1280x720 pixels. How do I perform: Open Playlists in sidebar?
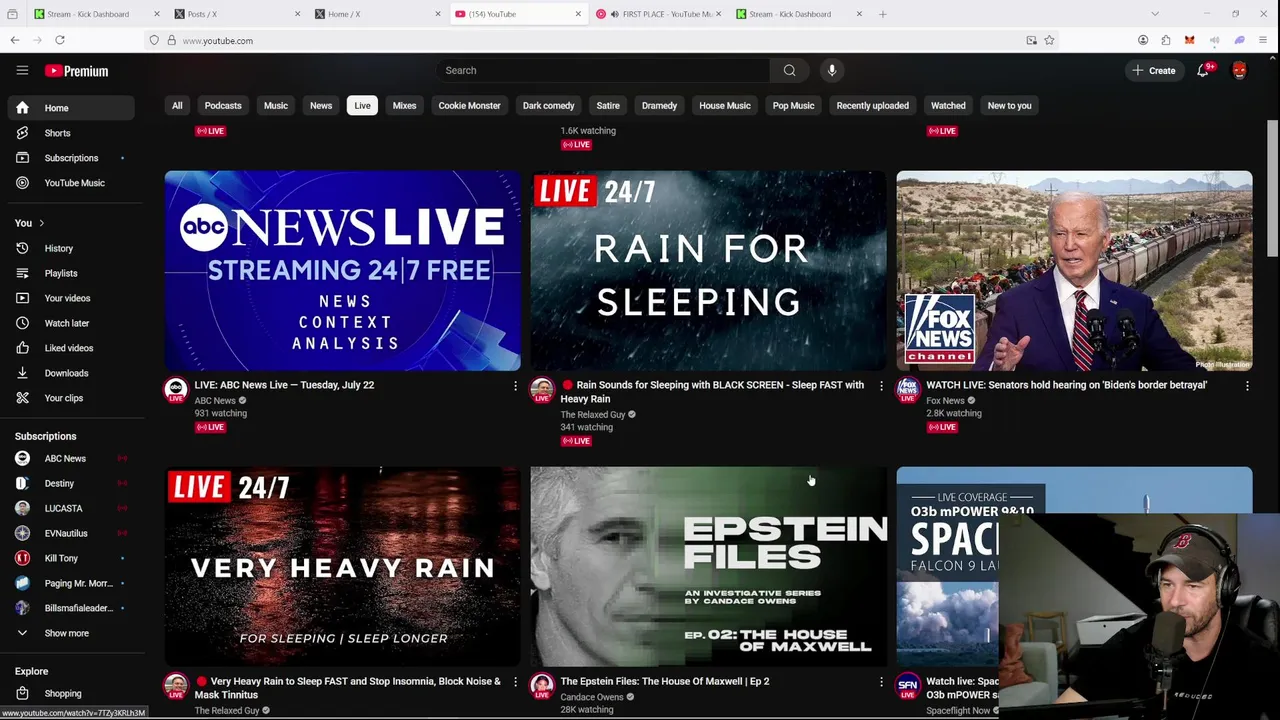coord(70,273)
